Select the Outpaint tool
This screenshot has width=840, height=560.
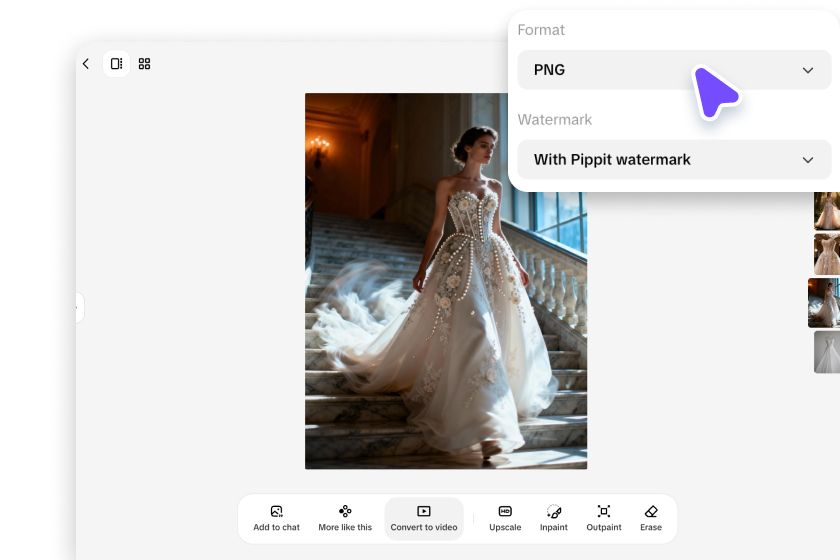pyautogui.click(x=604, y=518)
